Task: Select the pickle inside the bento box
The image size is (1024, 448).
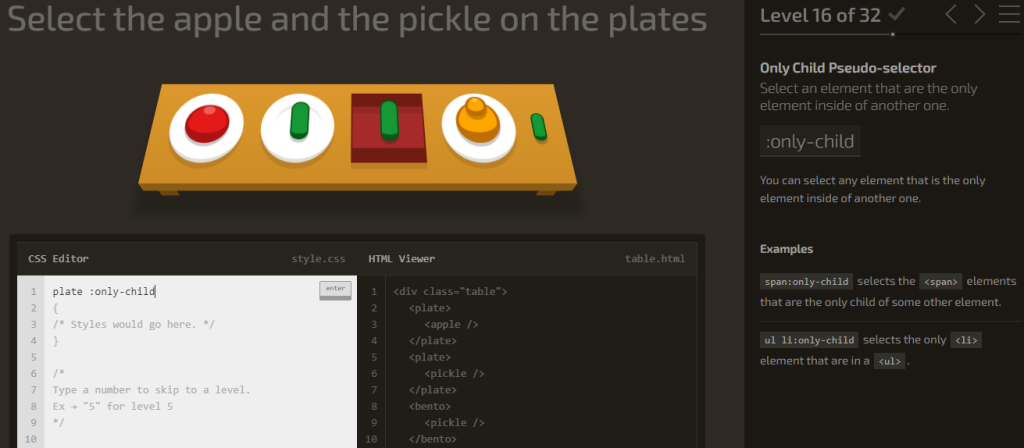Action: pos(389,120)
